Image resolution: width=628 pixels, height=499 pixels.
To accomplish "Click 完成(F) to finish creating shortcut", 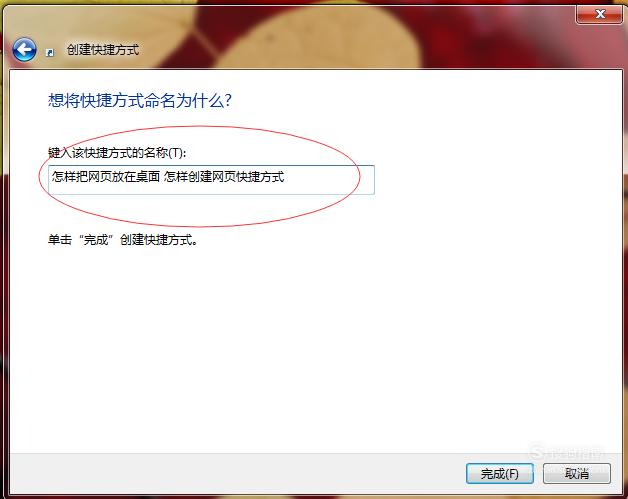I will click(499, 474).
